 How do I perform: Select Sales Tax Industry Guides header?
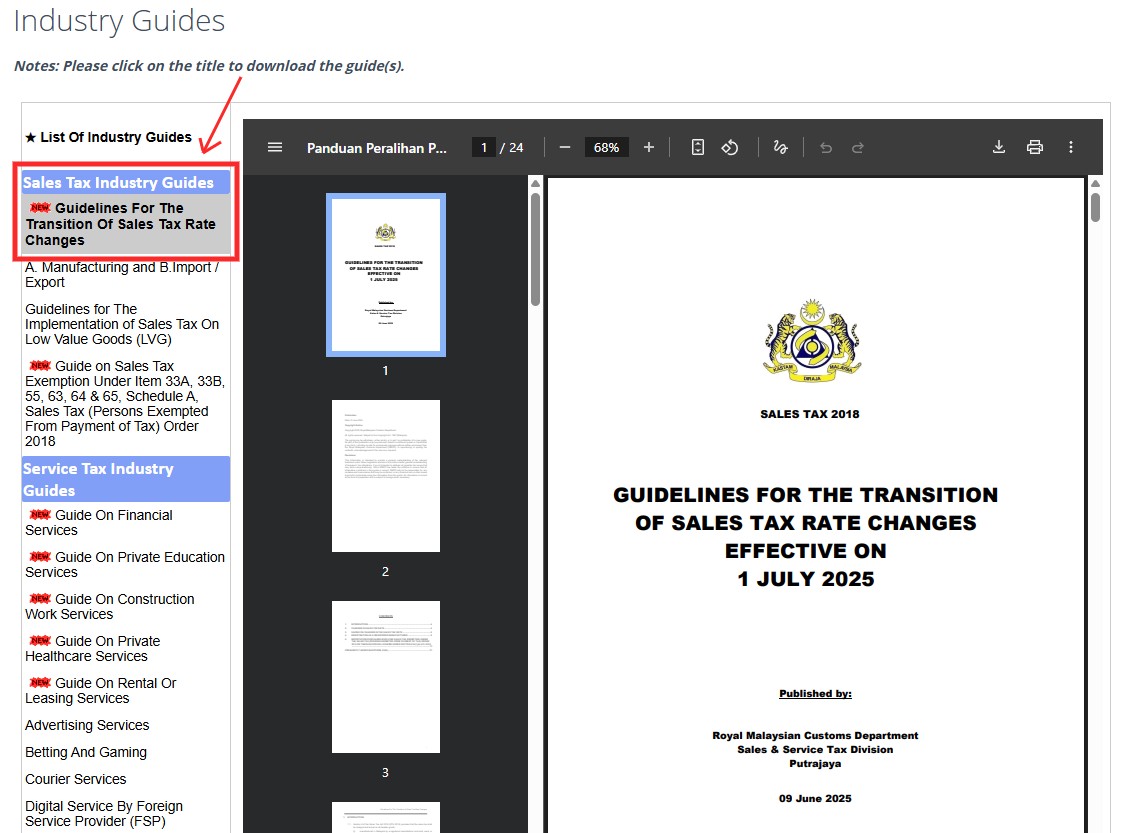(118, 182)
